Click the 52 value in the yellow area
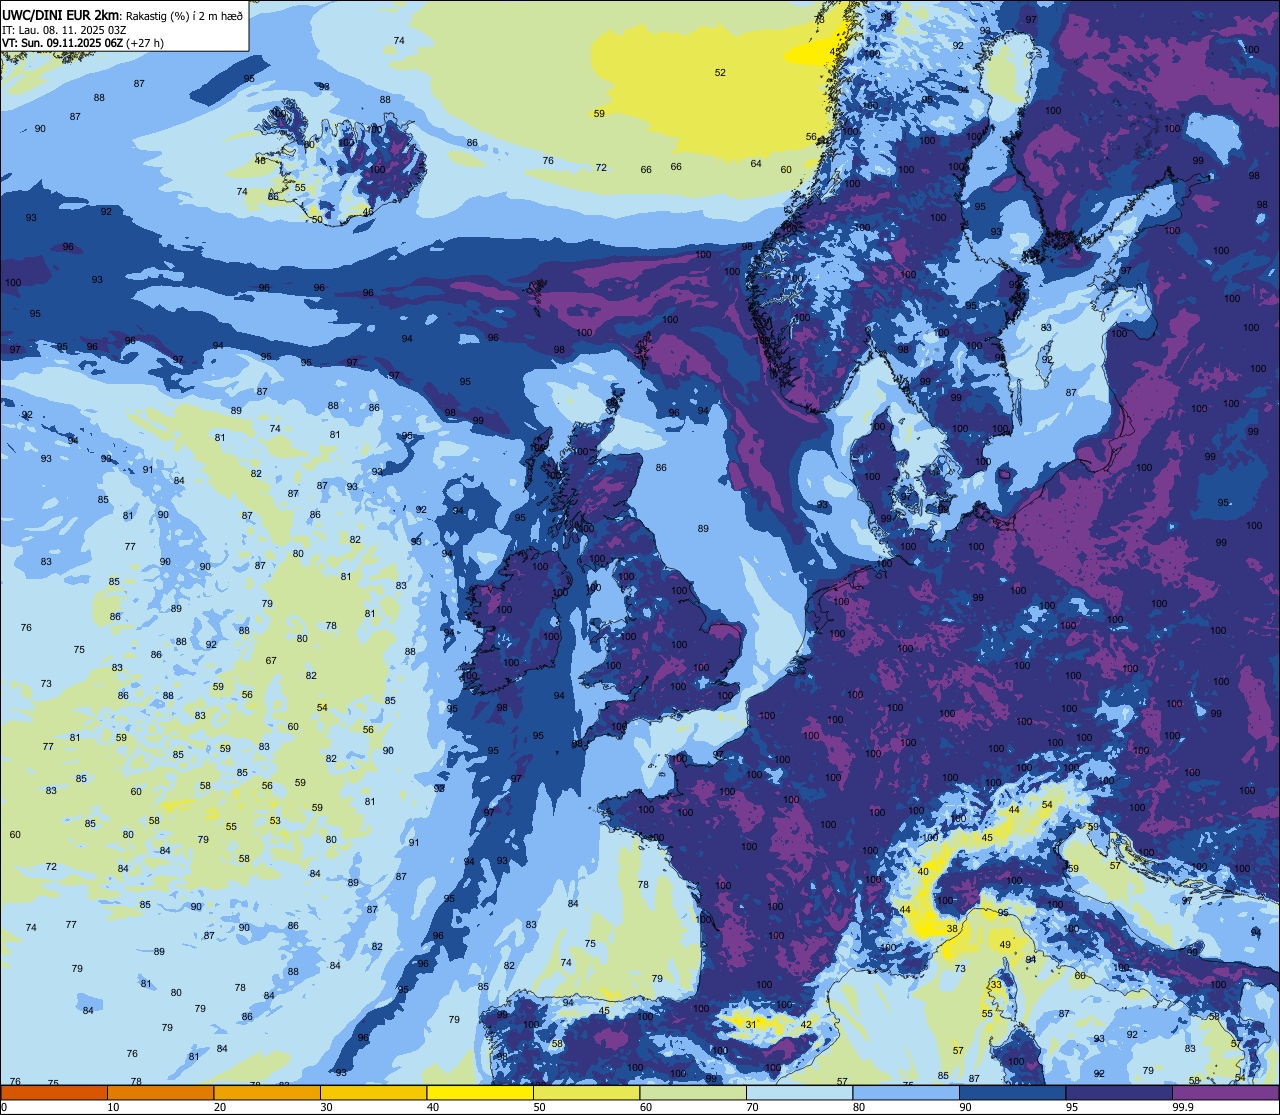This screenshot has height=1115, width=1280. coord(720,72)
